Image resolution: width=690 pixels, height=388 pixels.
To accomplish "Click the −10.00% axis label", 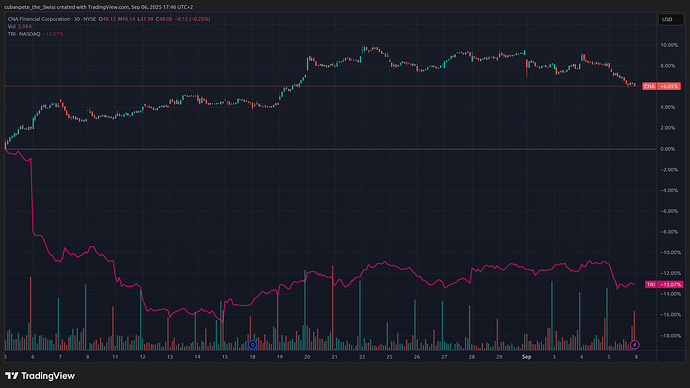I will pos(670,253).
